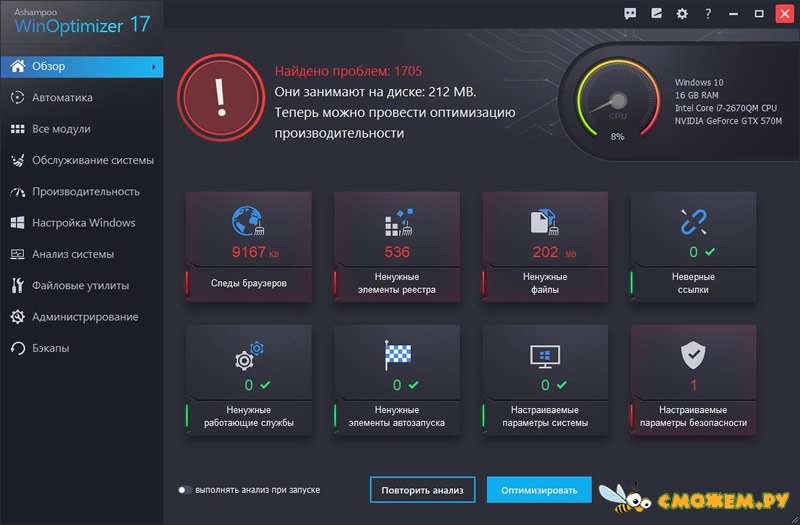Click the gears icon for running services

[249, 356]
